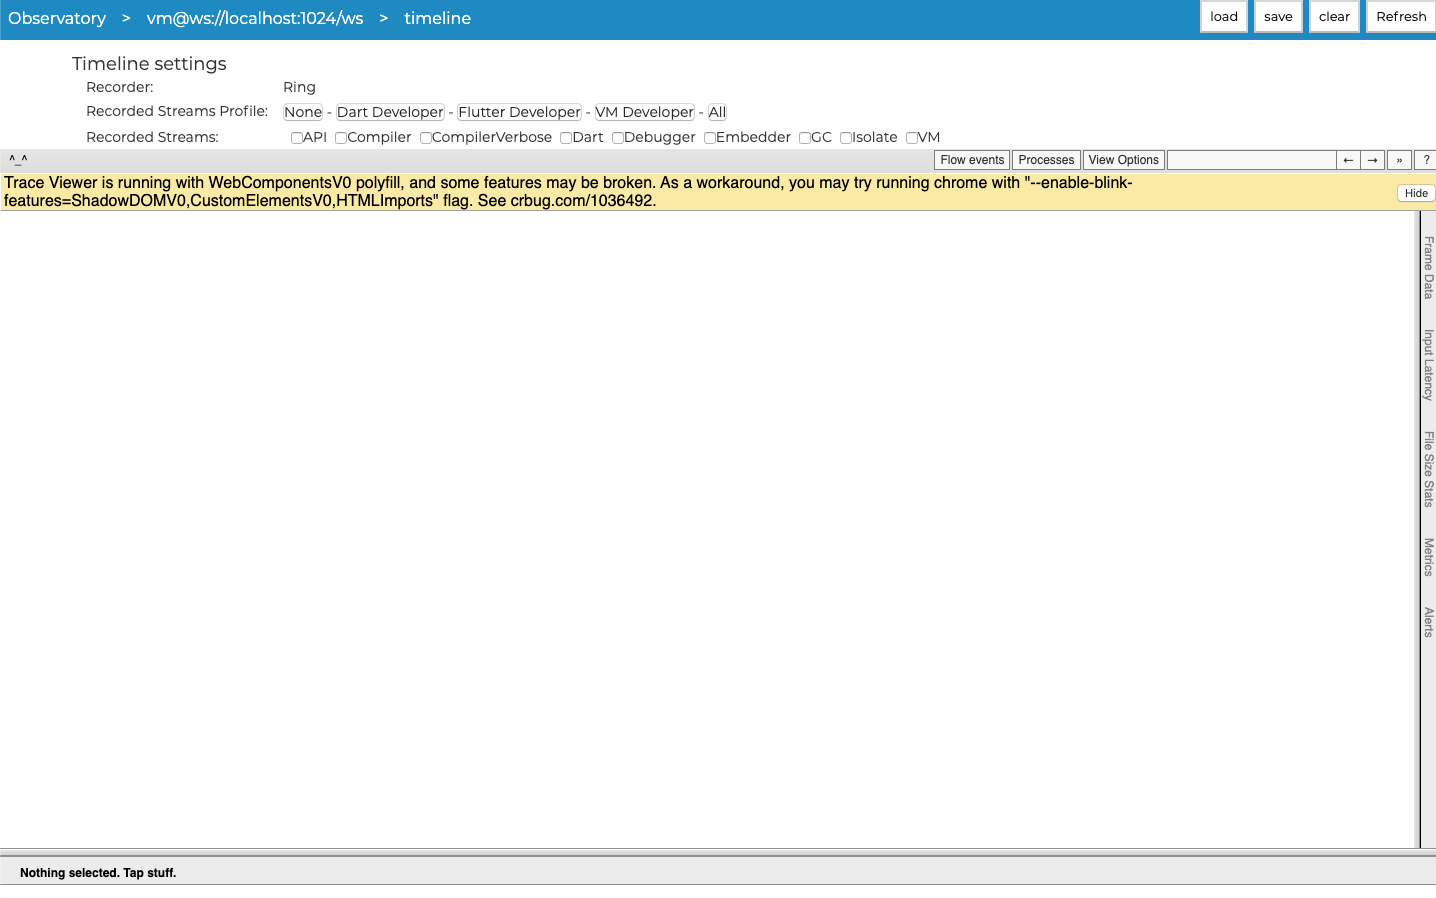1436x898 pixels.
Task: Click the ^_^ face icon on the trace toolbar
Action: click(x=17, y=159)
